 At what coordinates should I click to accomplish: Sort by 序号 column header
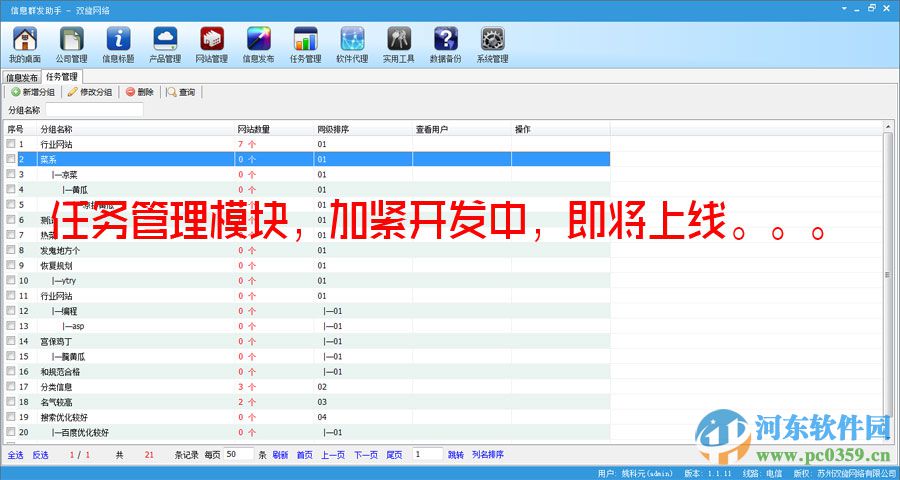click(21, 129)
